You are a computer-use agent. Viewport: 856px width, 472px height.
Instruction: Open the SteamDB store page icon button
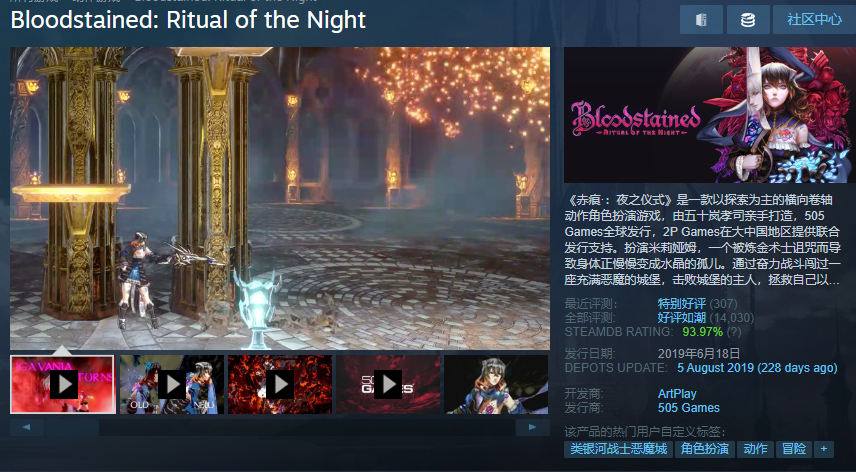(701, 20)
